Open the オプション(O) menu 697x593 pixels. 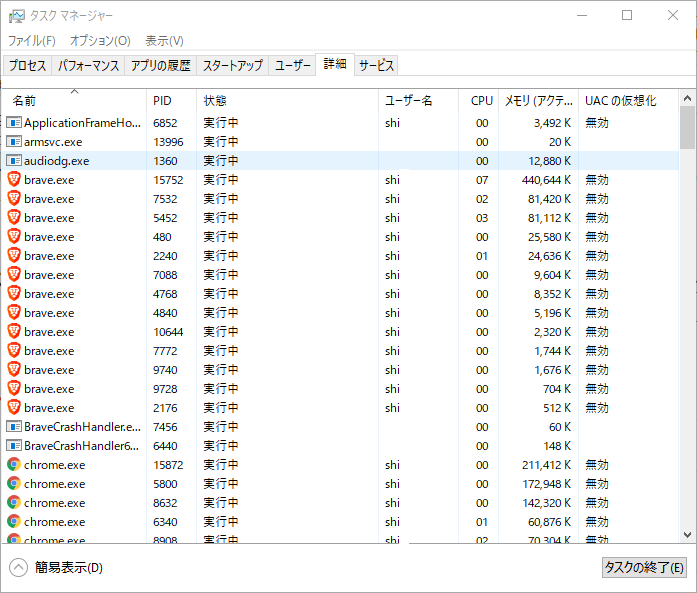click(x=100, y=41)
